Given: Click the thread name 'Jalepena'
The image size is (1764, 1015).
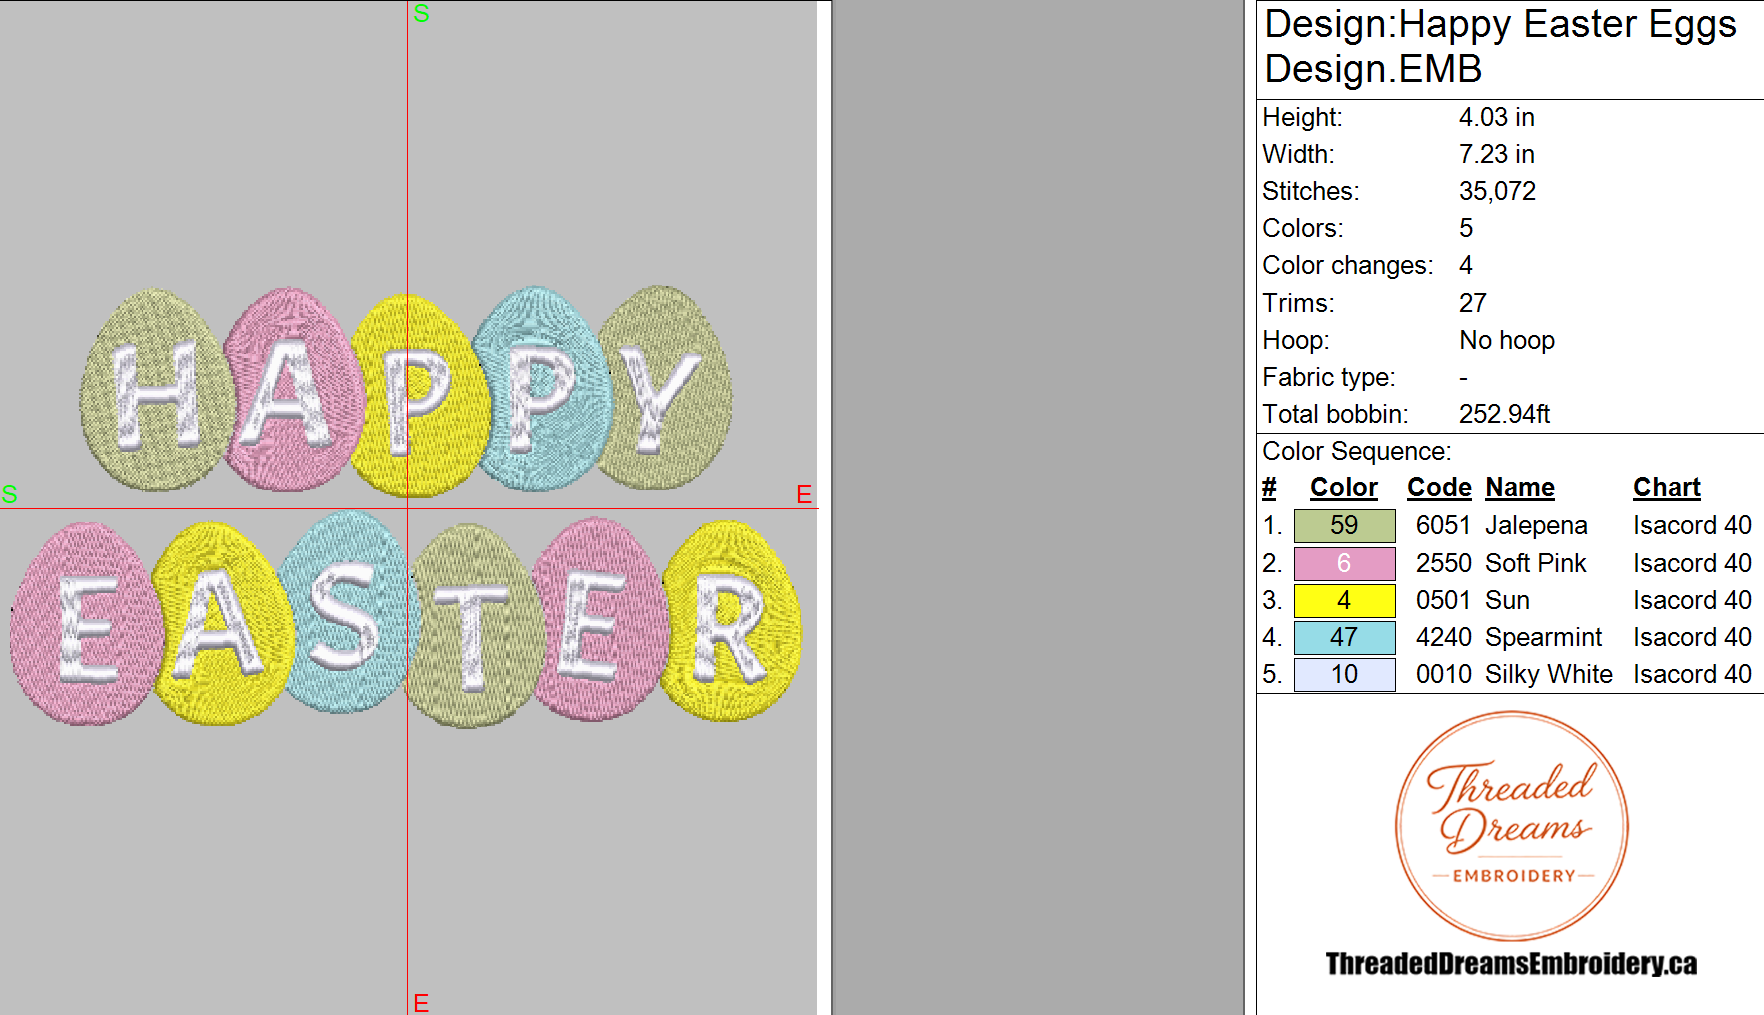Looking at the screenshot, I should 1536,526.
